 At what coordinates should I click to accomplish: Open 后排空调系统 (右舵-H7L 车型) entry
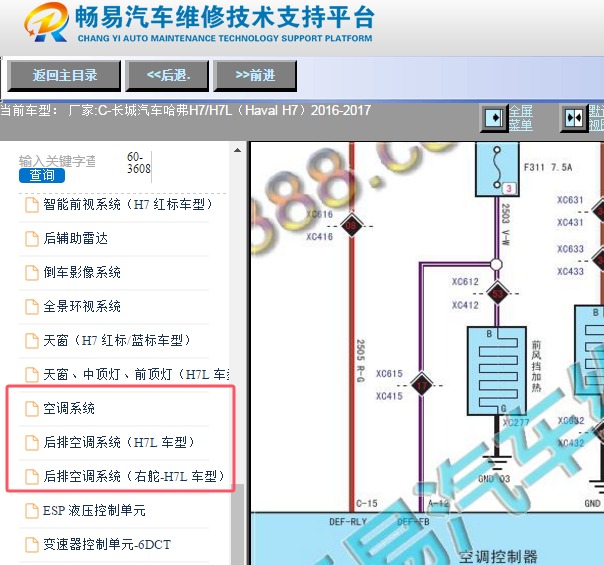134,476
